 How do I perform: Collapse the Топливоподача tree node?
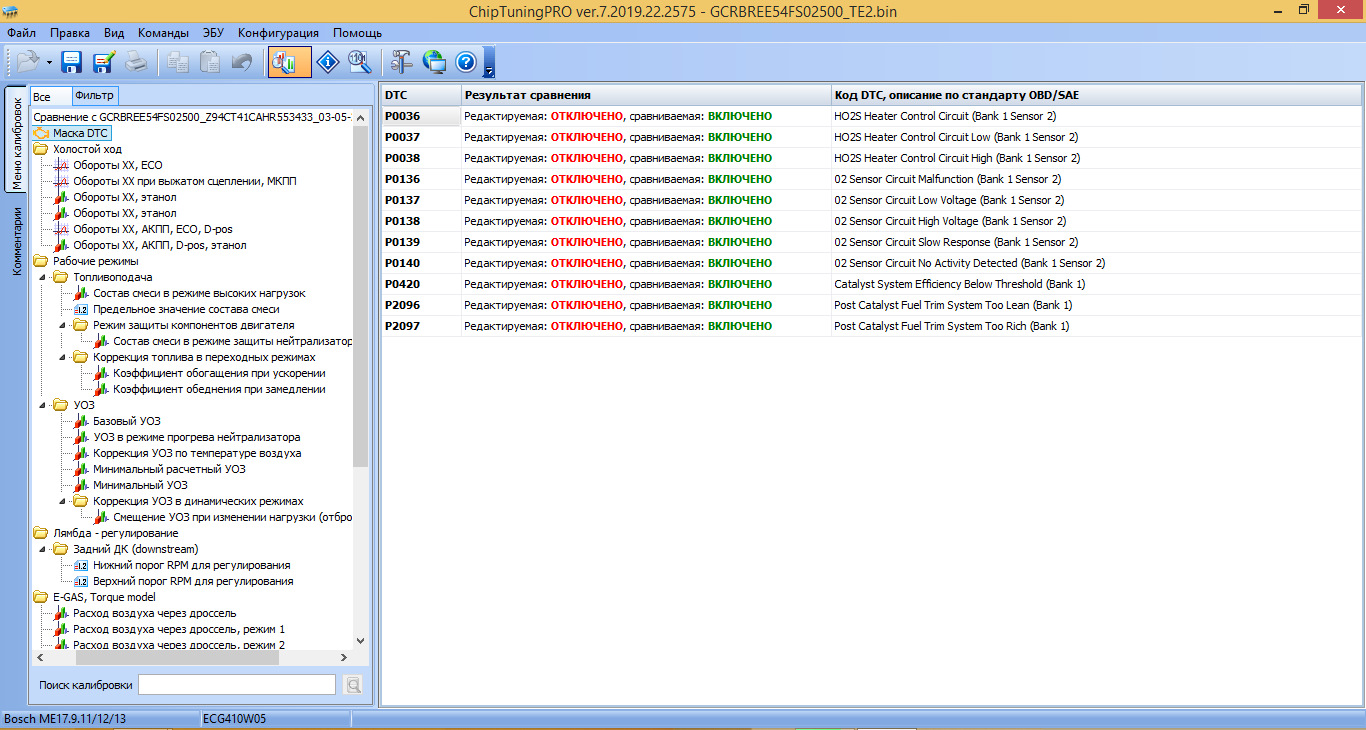pos(41,277)
